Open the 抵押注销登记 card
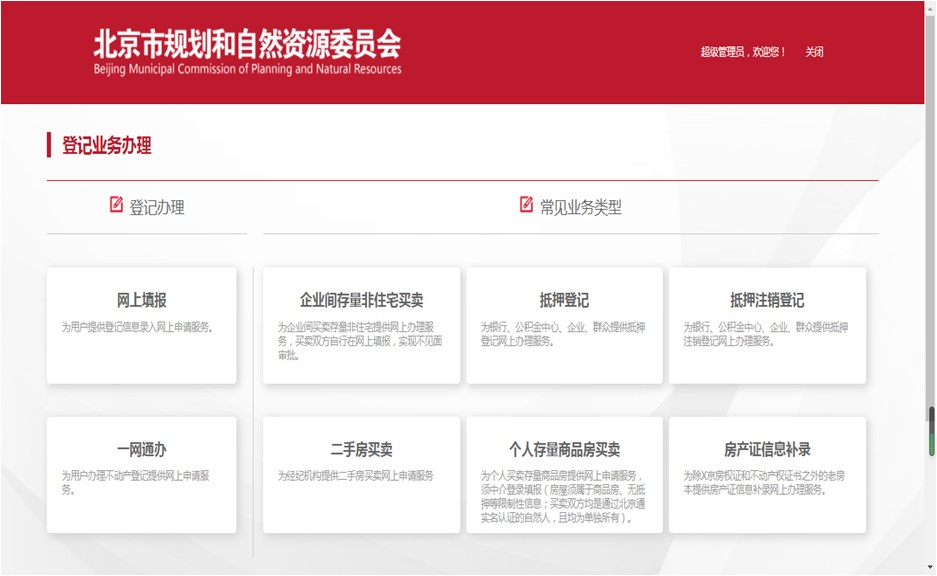The height and width of the screenshot is (576, 937). tap(767, 326)
